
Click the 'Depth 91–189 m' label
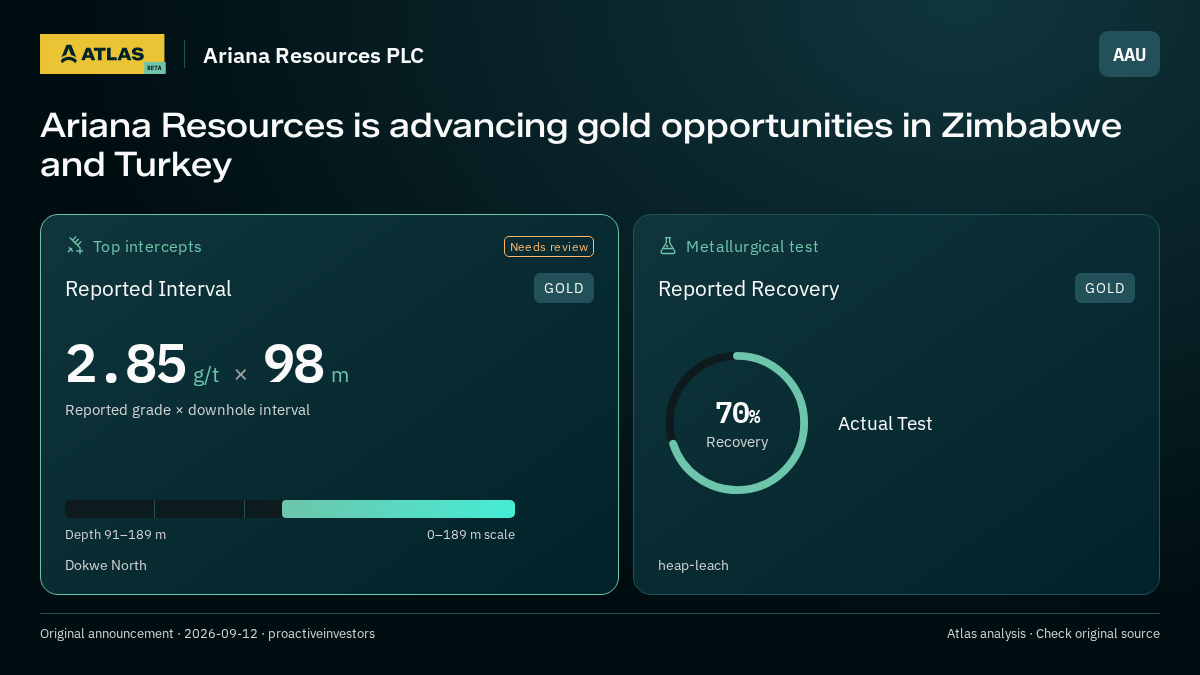(x=115, y=535)
